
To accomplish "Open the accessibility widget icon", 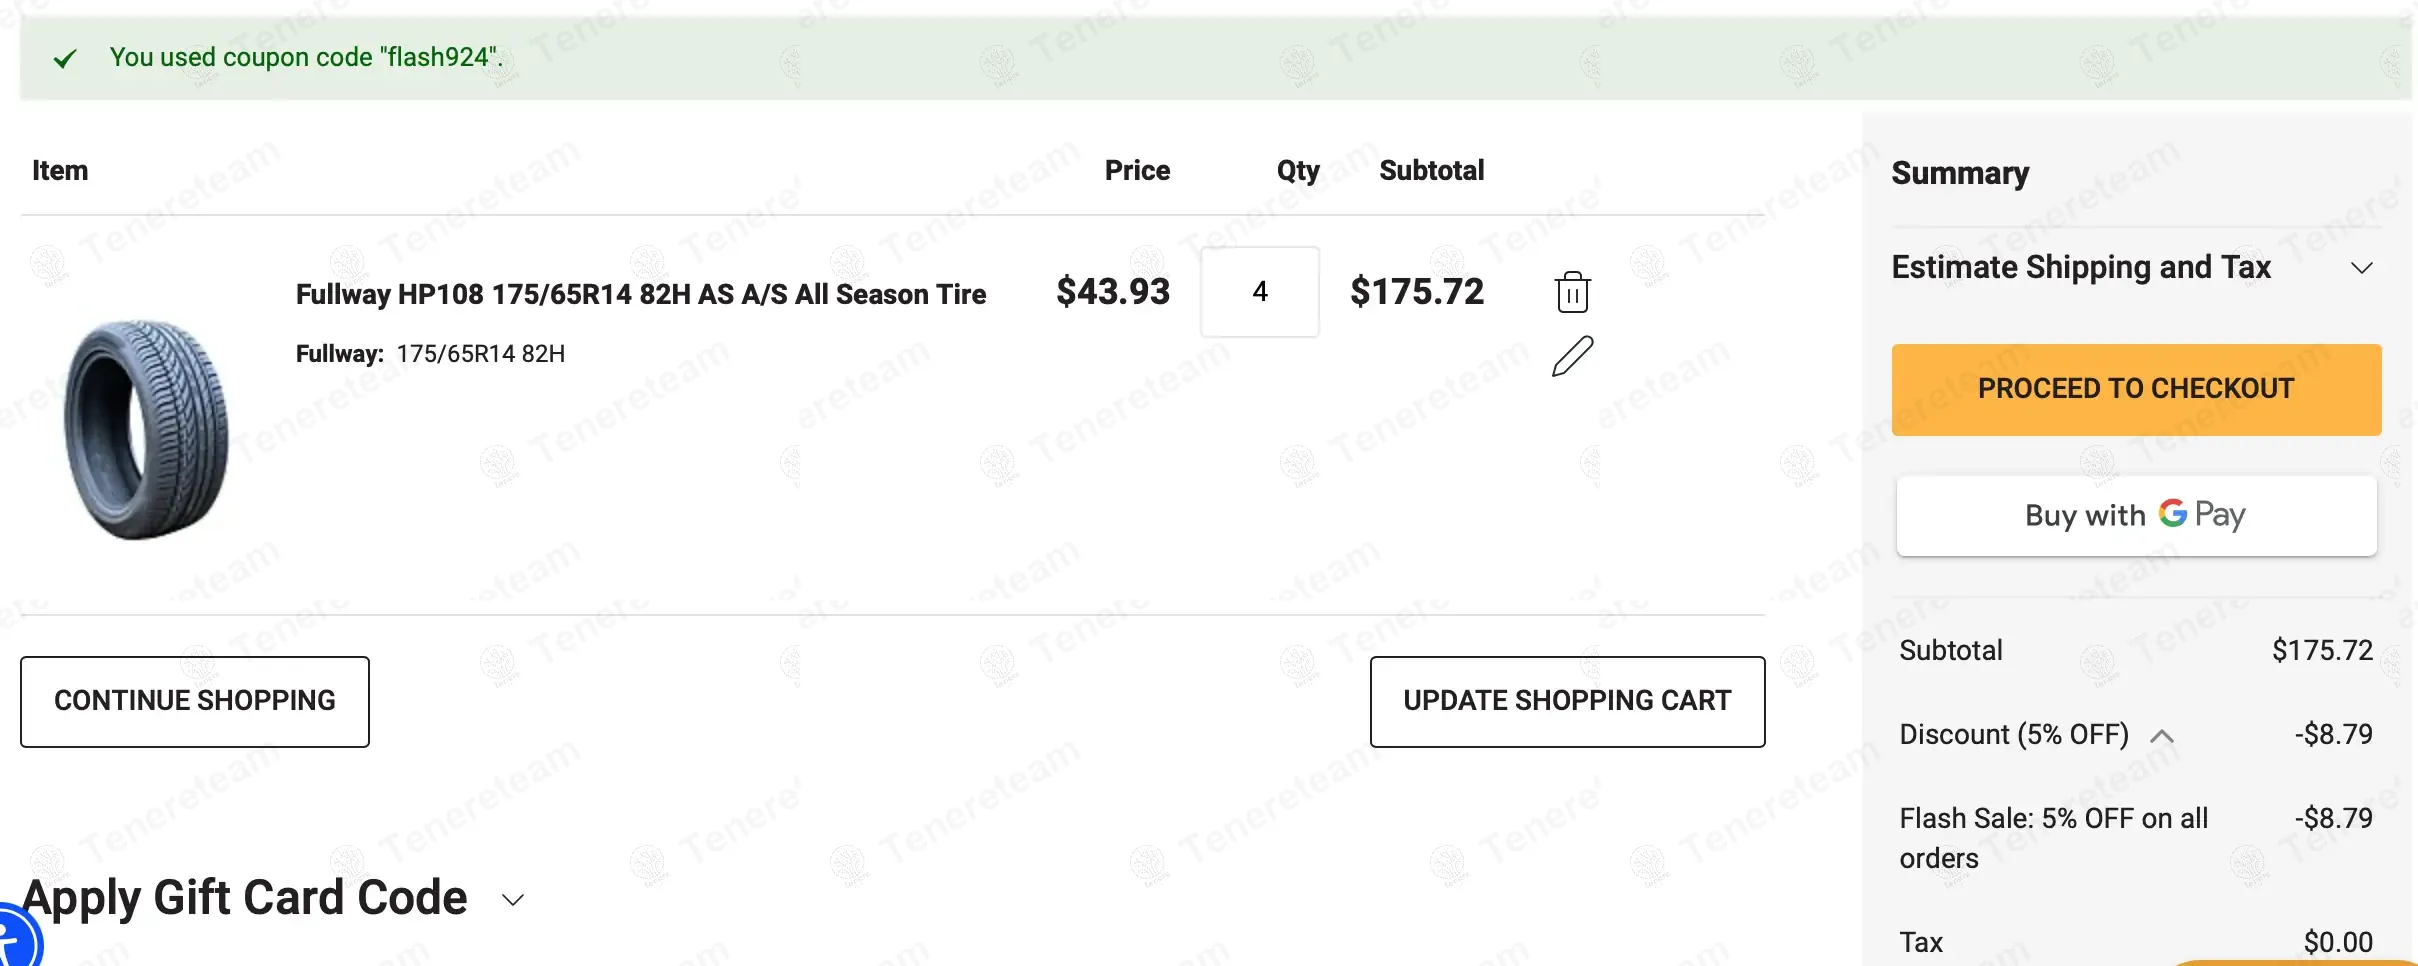I will 14,940.
